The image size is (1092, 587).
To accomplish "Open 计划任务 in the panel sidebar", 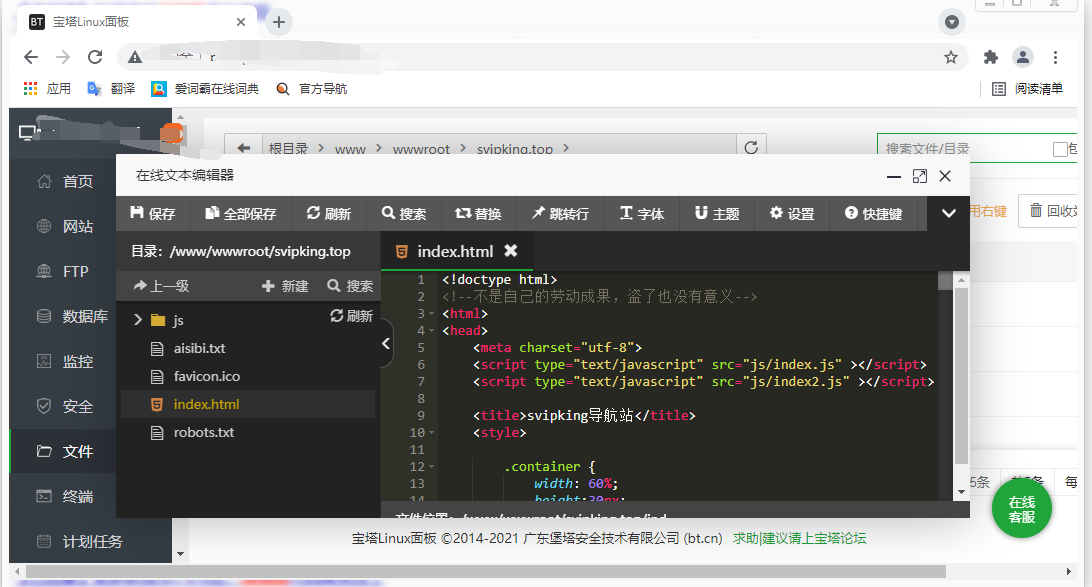I will [x=93, y=542].
